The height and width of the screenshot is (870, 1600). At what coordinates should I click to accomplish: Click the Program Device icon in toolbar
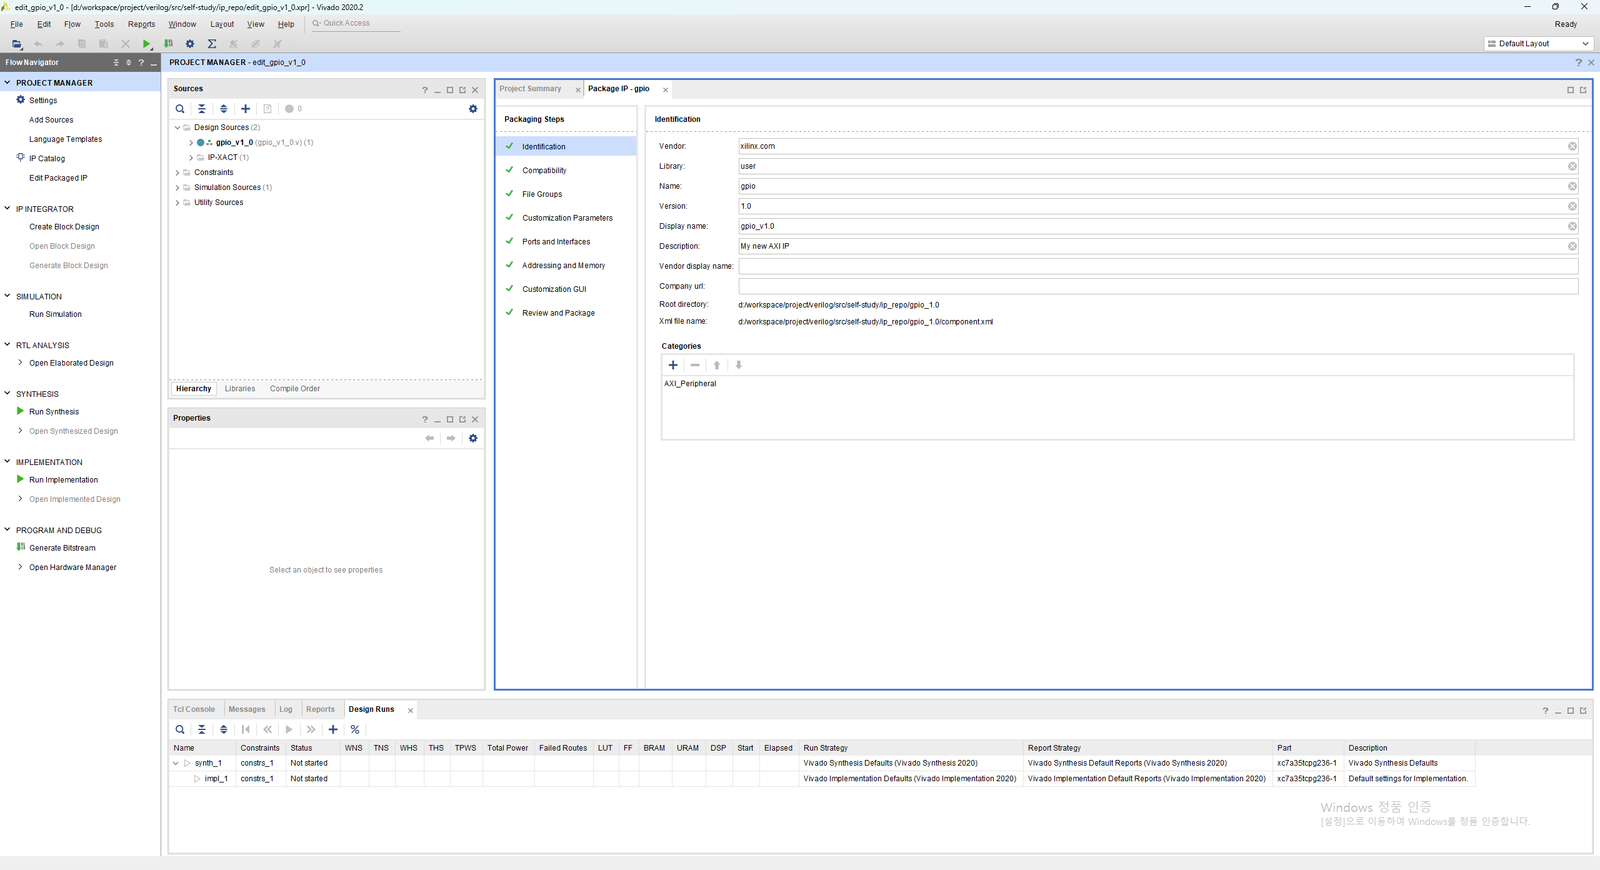coord(168,44)
